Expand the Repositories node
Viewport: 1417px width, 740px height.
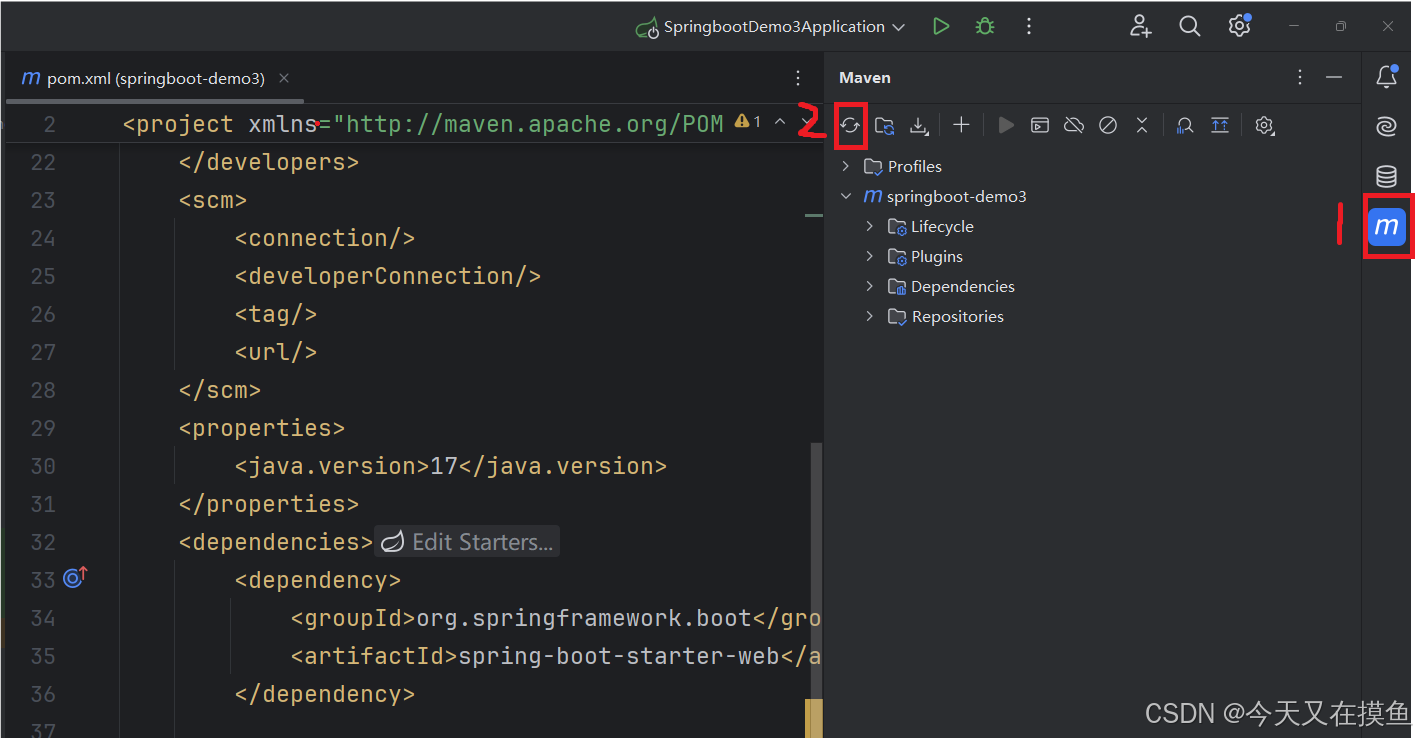click(x=870, y=316)
